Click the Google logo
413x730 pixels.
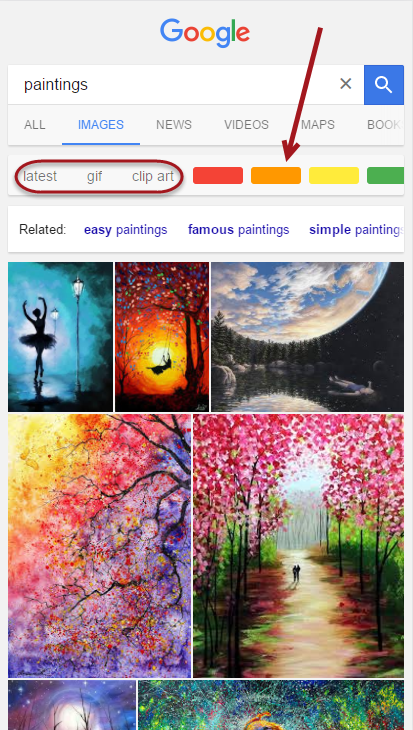coord(205,34)
